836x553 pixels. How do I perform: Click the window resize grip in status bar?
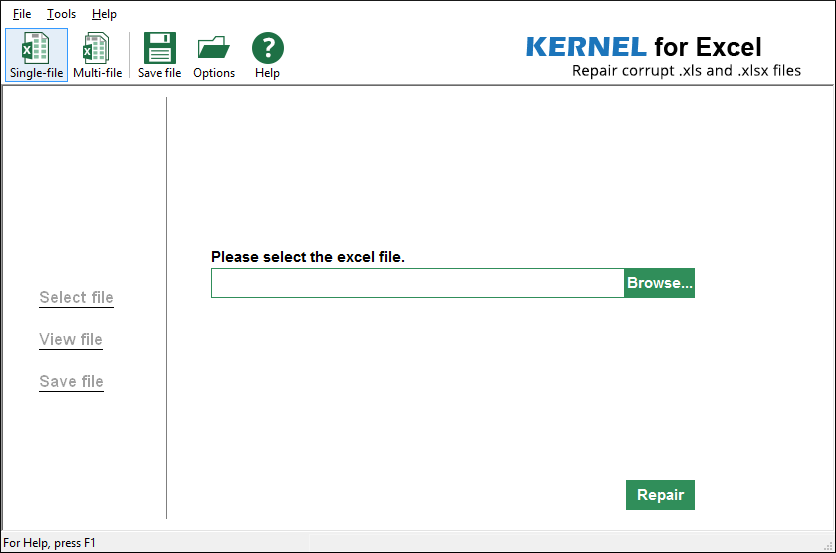829,546
